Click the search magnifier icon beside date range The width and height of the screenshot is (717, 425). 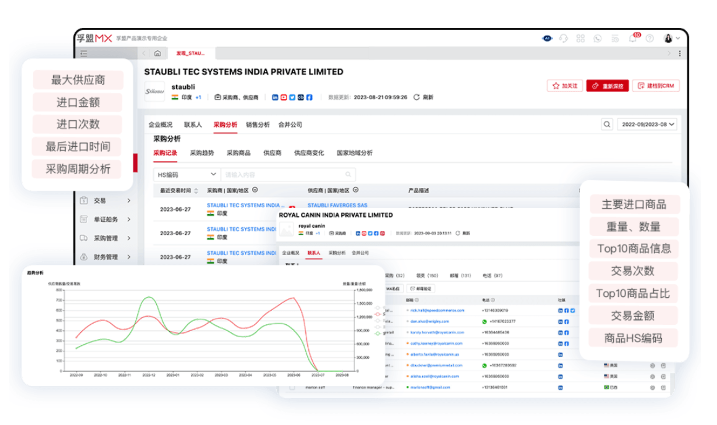[607, 125]
